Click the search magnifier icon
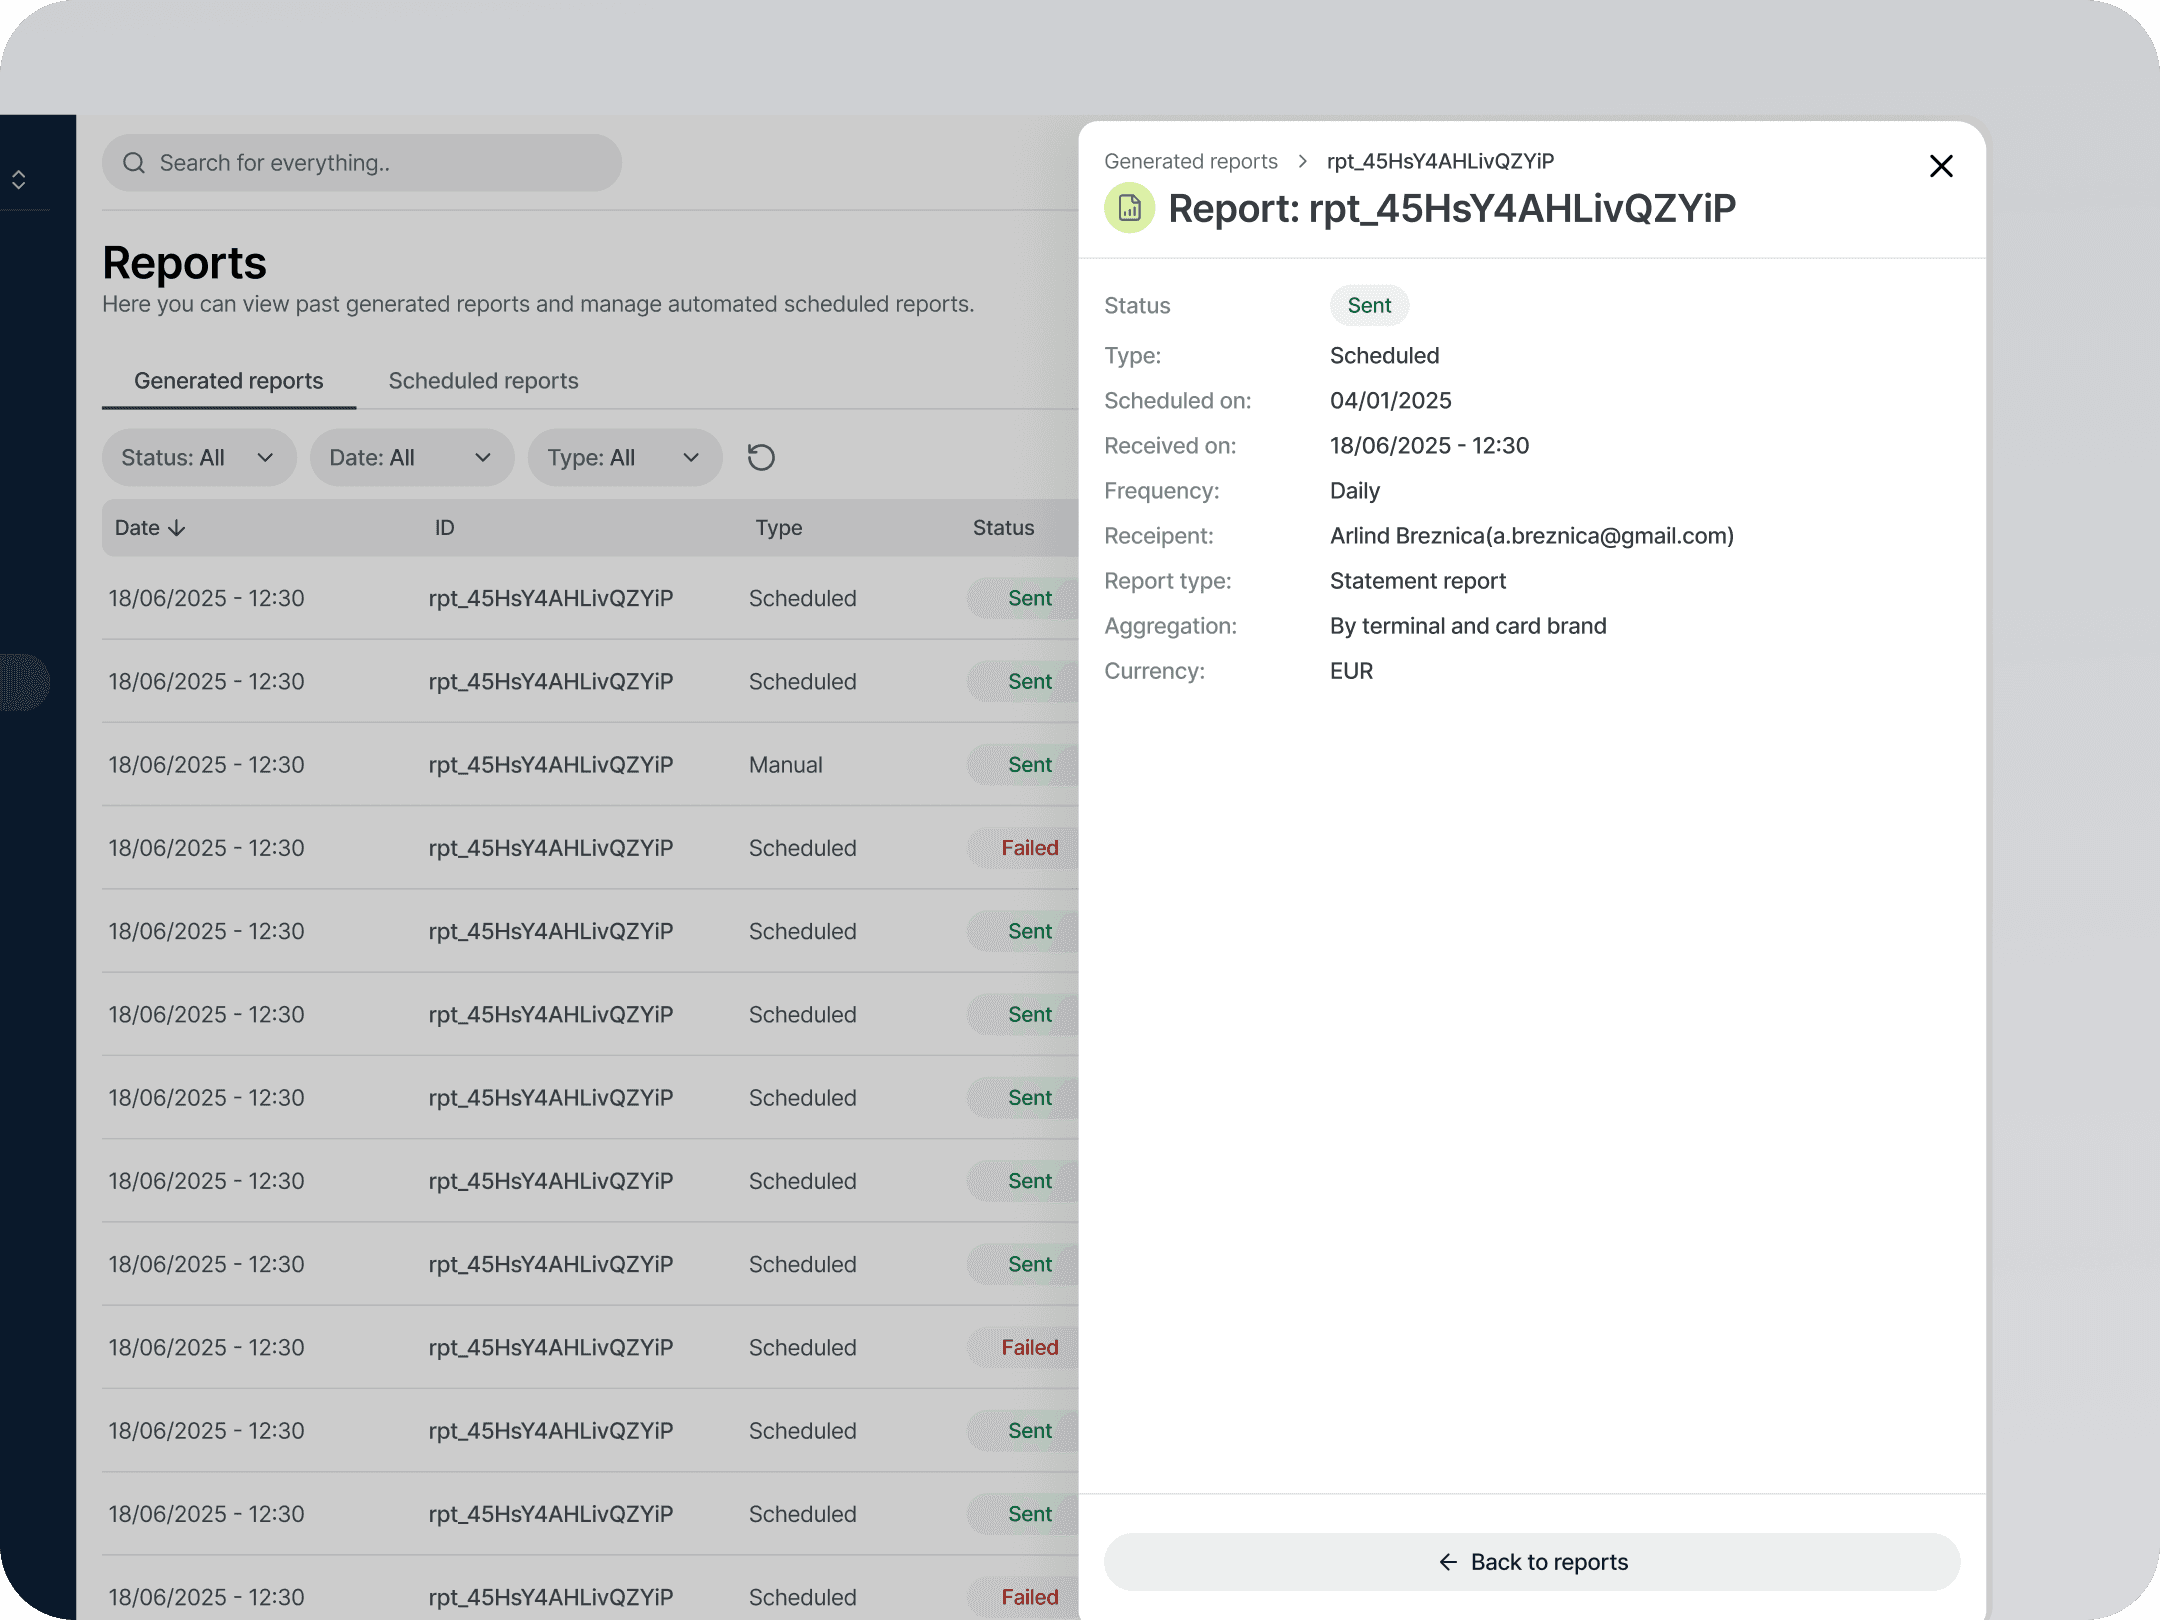The image size is (2160, 1620). 134,163
